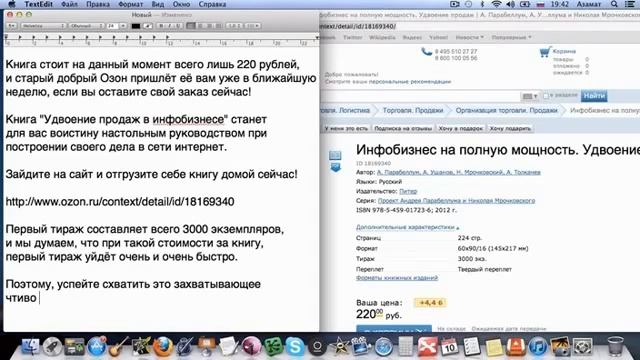Click the Найти search button on Ozon
The image size is (640, 360).
(x=594, y=96)
